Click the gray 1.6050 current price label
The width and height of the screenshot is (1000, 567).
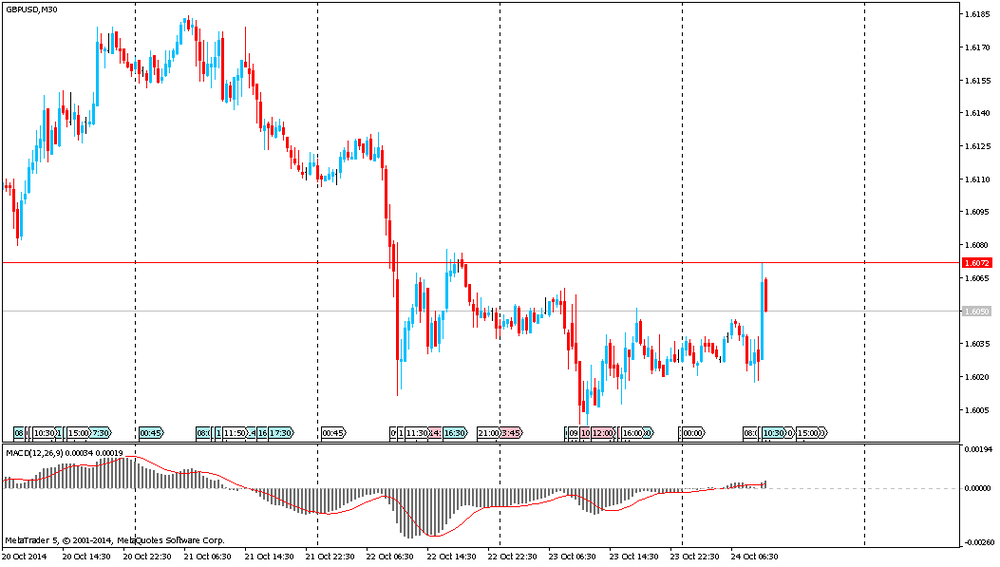tap(976, 311)
